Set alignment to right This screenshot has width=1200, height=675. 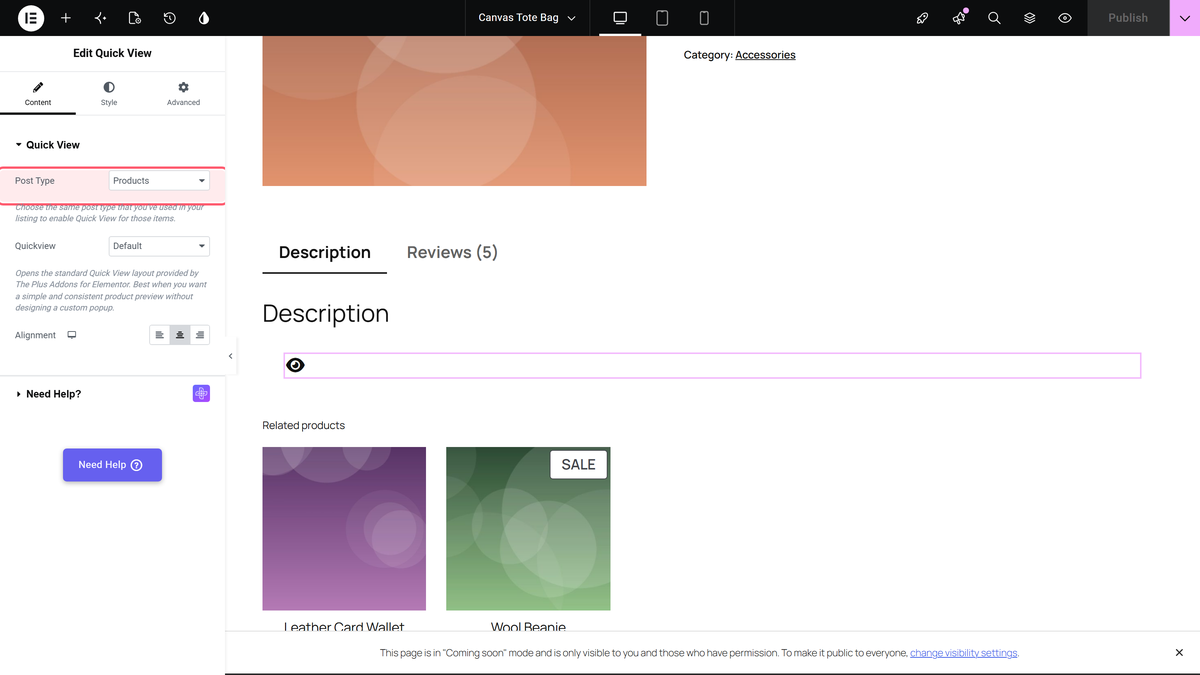200,335
